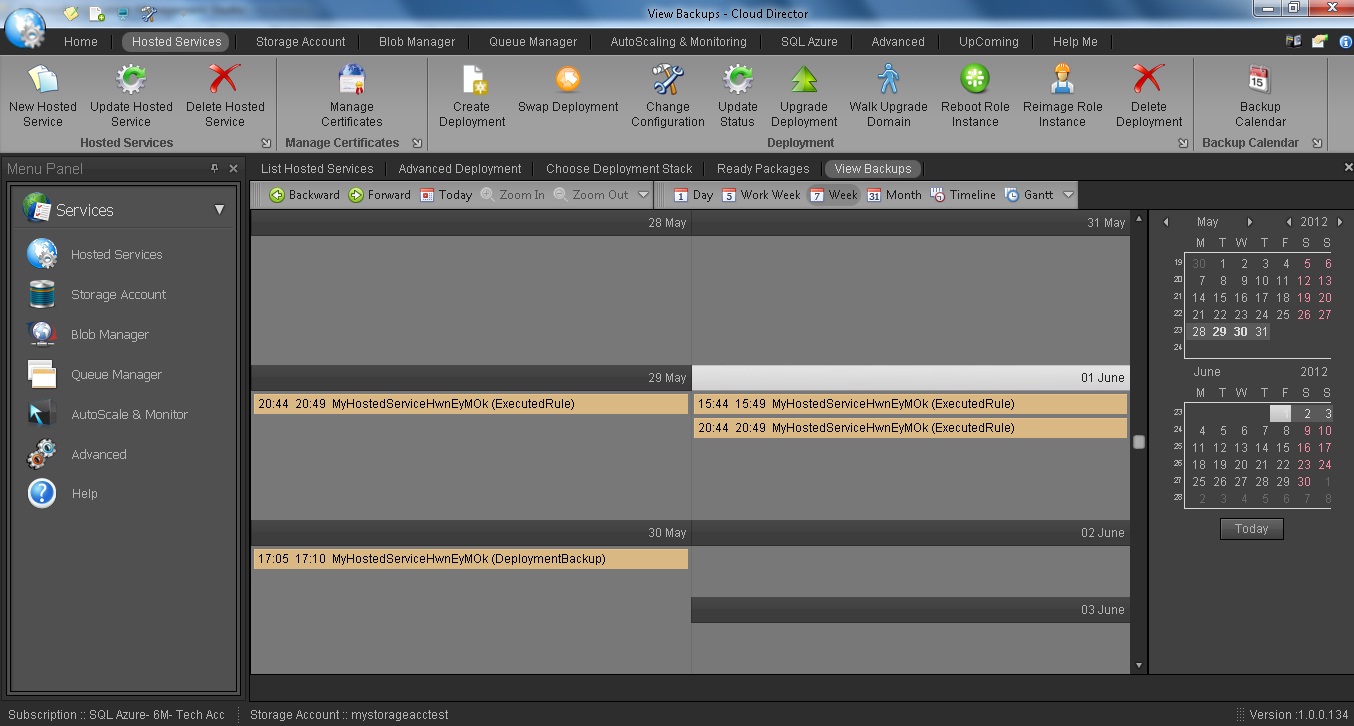1354x726 pixels.
Task: Navigate Backward in the calendar
Action: (305, 195)
